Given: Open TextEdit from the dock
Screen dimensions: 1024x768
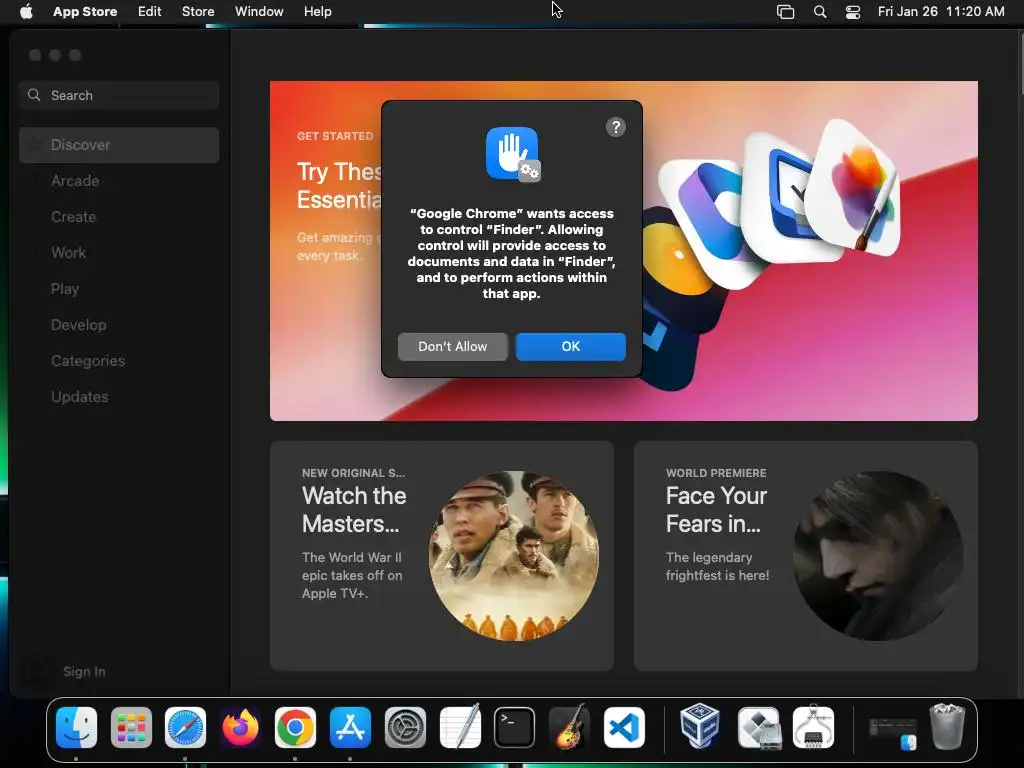Looking at the screenshot, I should tap(460, 726).
